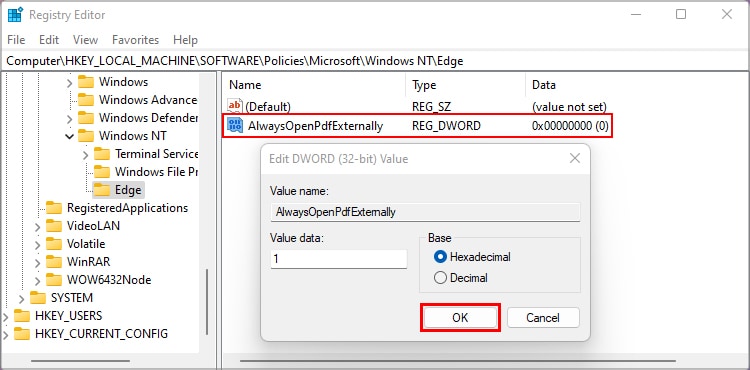Click the (Default) string value icon

click(235, 106)
